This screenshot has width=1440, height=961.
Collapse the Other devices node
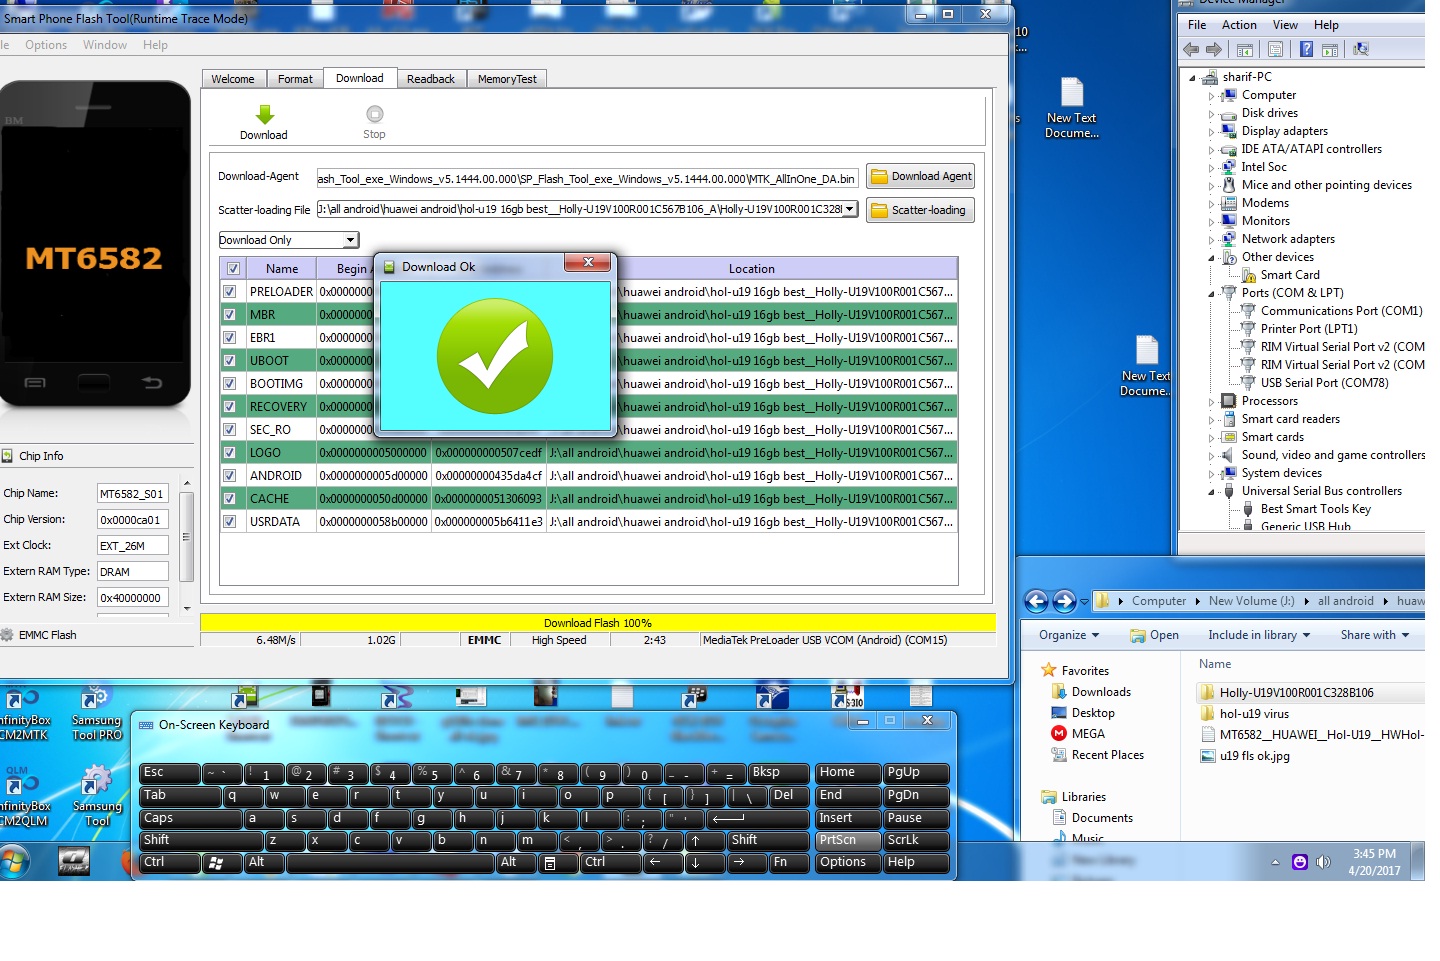pos(1211,258)
